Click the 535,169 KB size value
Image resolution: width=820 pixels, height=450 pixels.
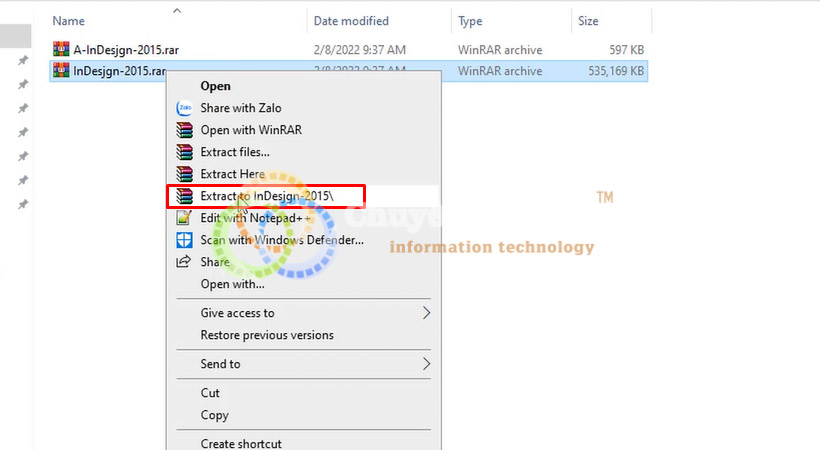coord(616,71)
